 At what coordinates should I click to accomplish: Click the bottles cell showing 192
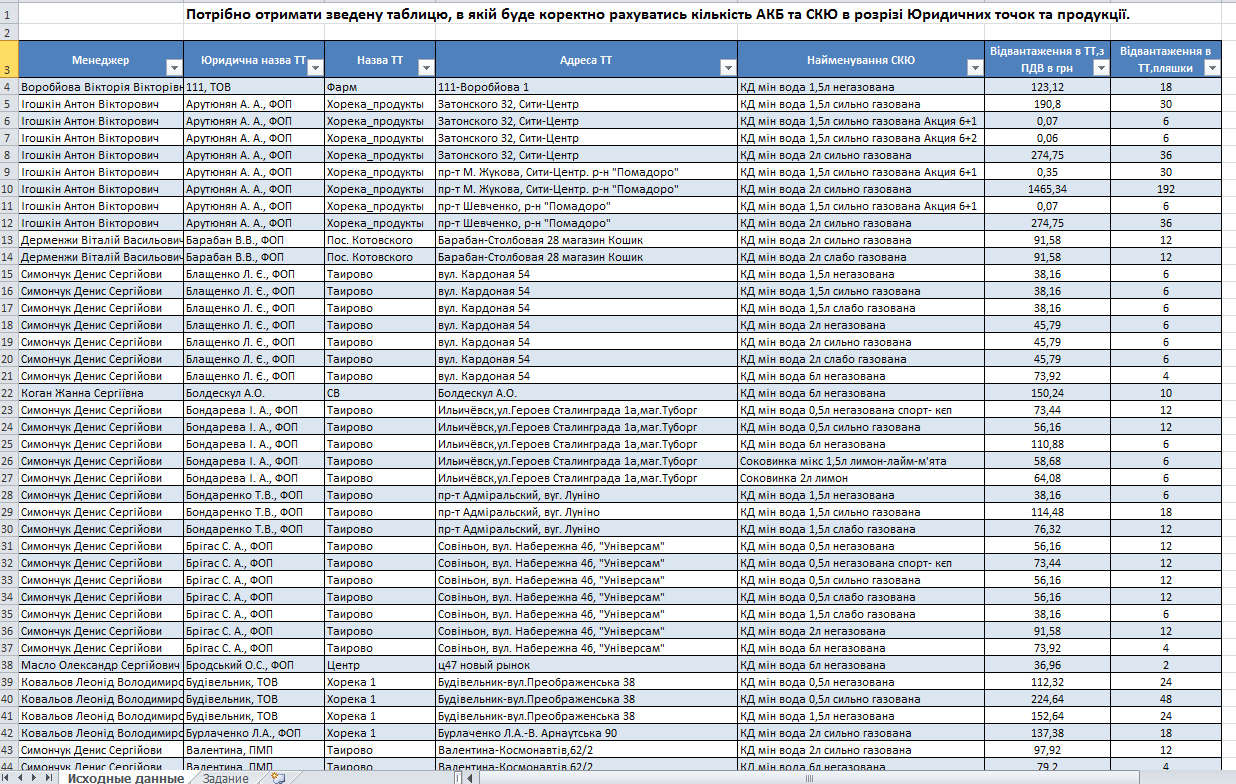1166,189
